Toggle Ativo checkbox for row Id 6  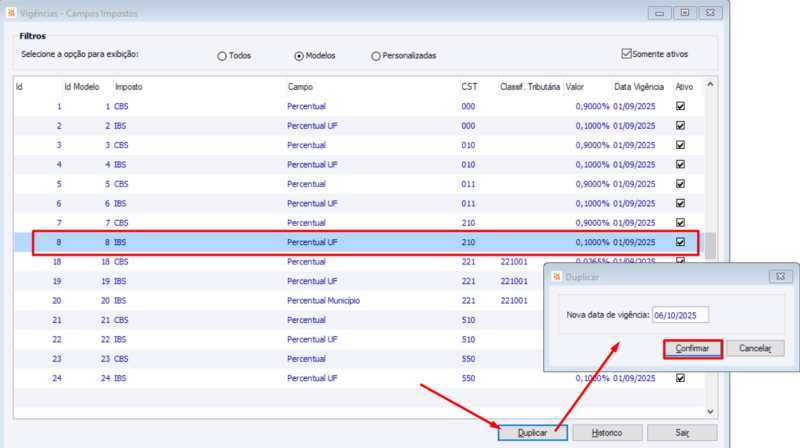coord(681,203)
